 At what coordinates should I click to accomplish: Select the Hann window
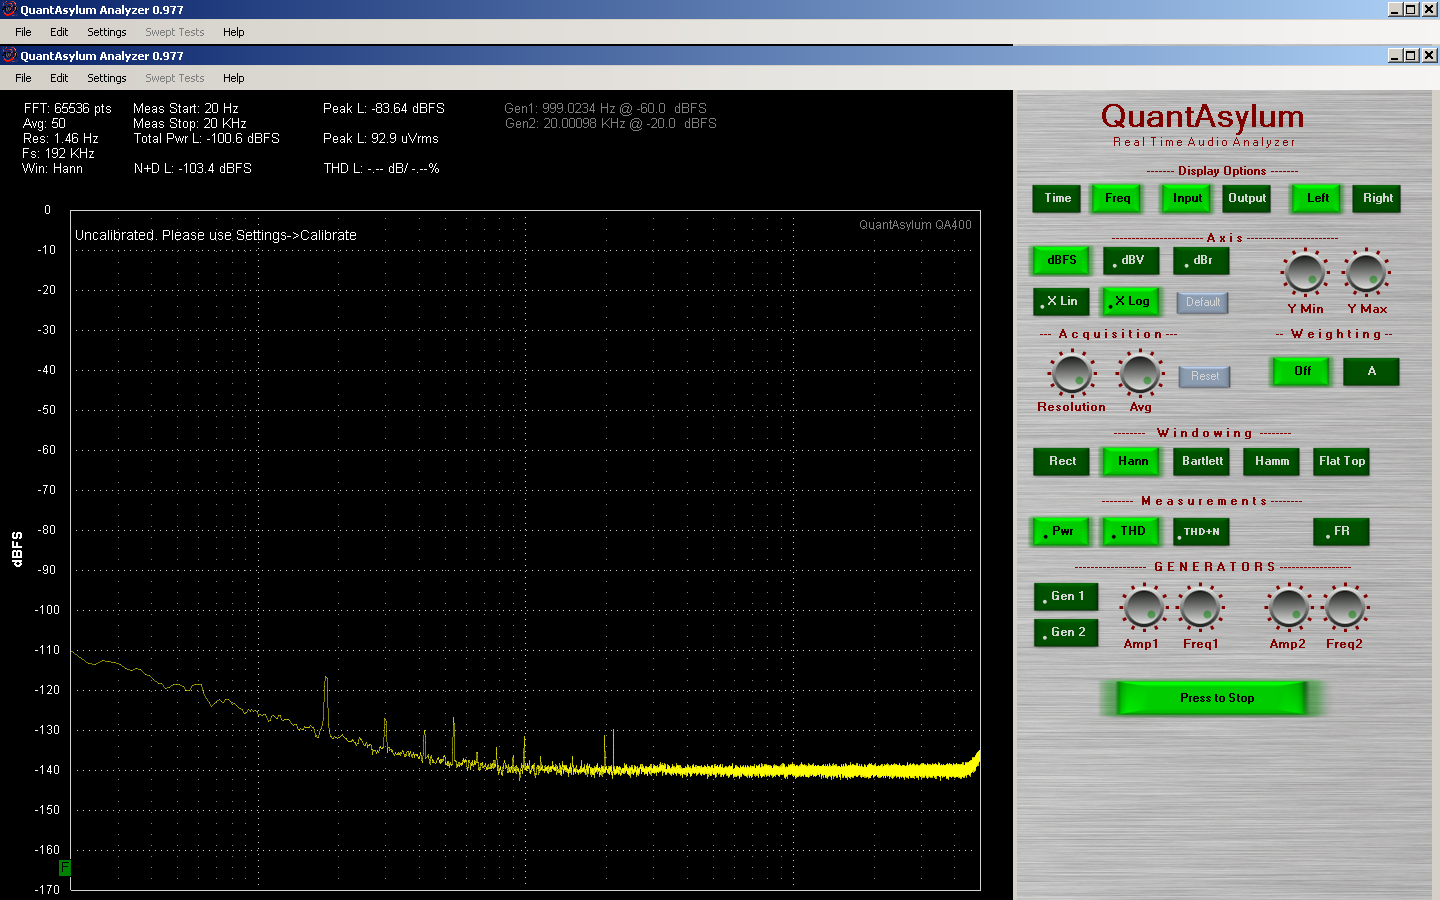click(1132, 461)
